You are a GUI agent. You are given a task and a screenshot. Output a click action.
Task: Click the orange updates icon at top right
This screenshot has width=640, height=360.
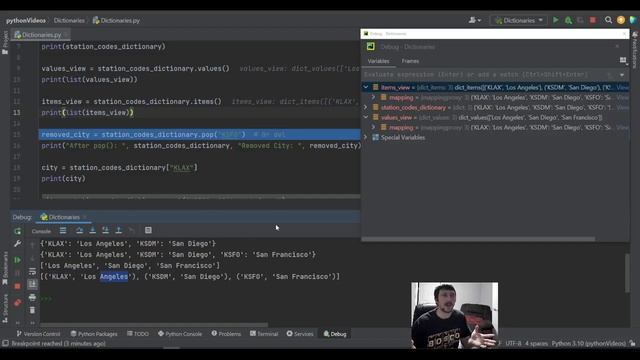click(x=621, y=20)
